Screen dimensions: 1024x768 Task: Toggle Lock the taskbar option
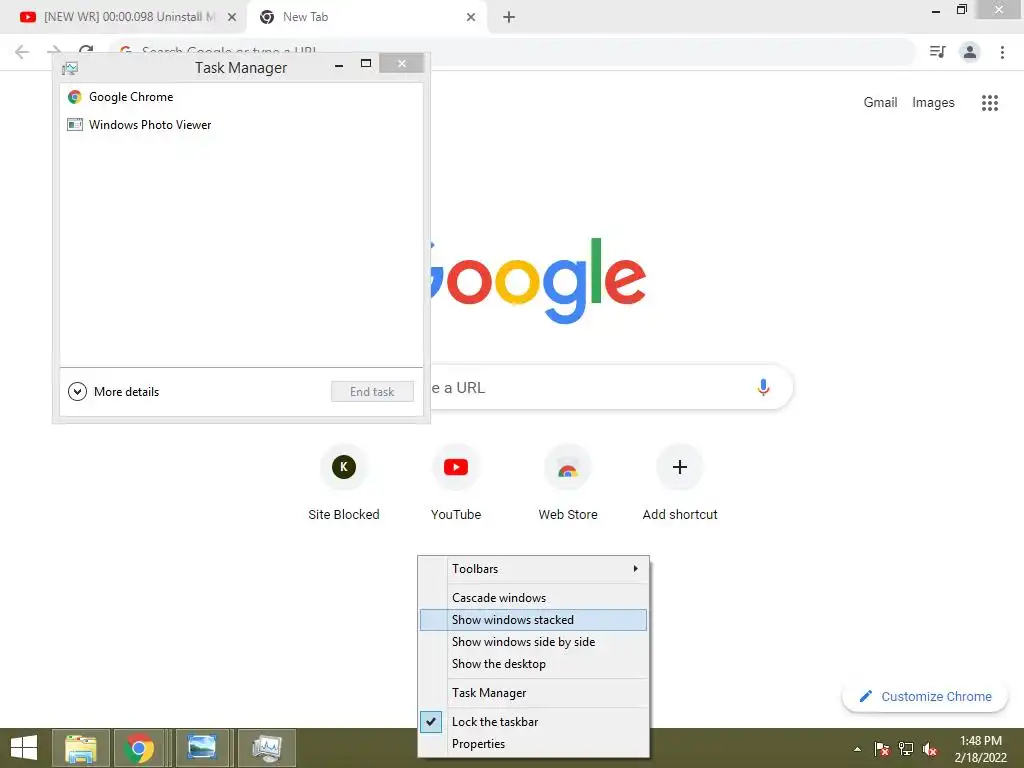(x=534, y=722)
